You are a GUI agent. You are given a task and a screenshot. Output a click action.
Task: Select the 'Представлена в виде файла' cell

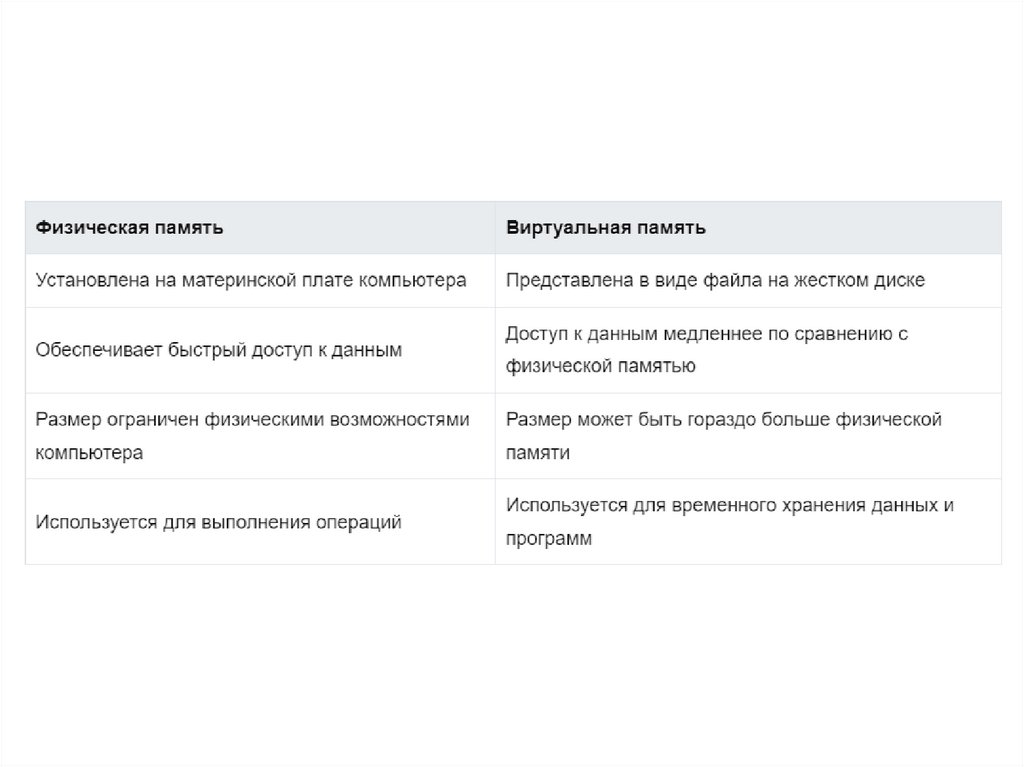715,281
